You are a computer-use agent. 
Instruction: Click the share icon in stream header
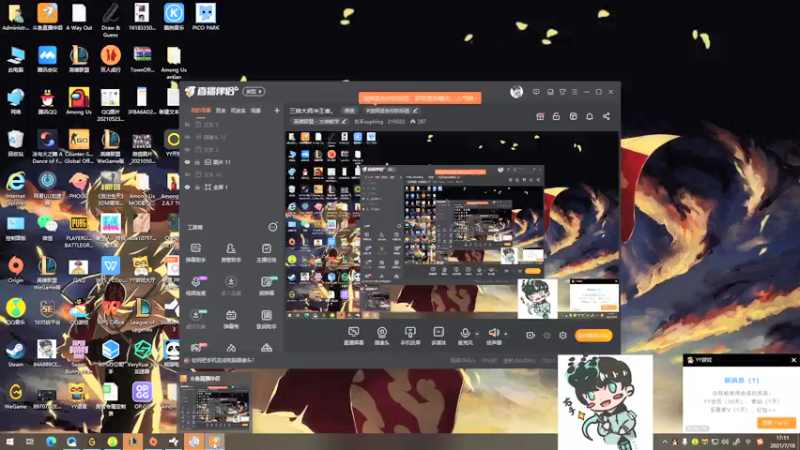point(606,116)
